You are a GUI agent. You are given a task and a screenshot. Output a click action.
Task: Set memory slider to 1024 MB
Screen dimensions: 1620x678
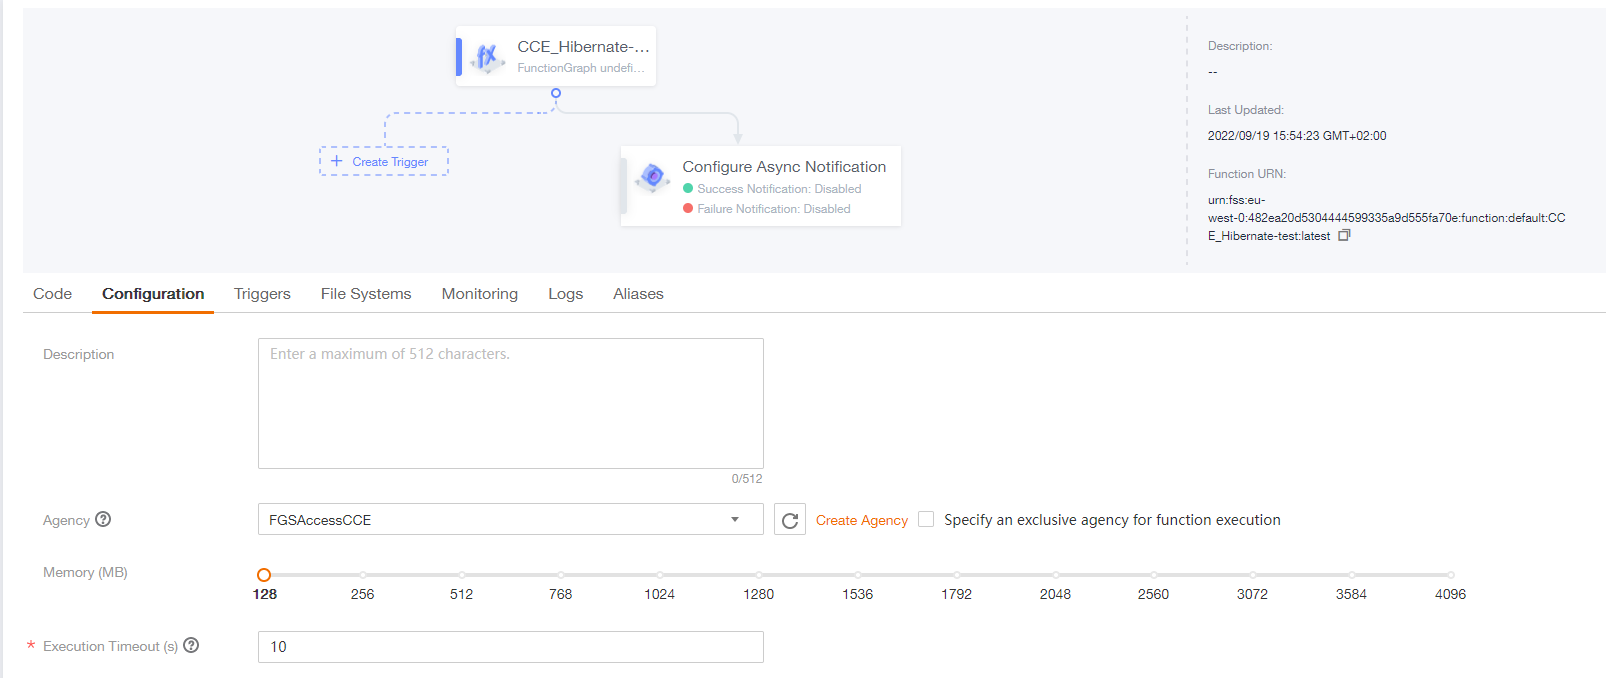tap(659, 575)
